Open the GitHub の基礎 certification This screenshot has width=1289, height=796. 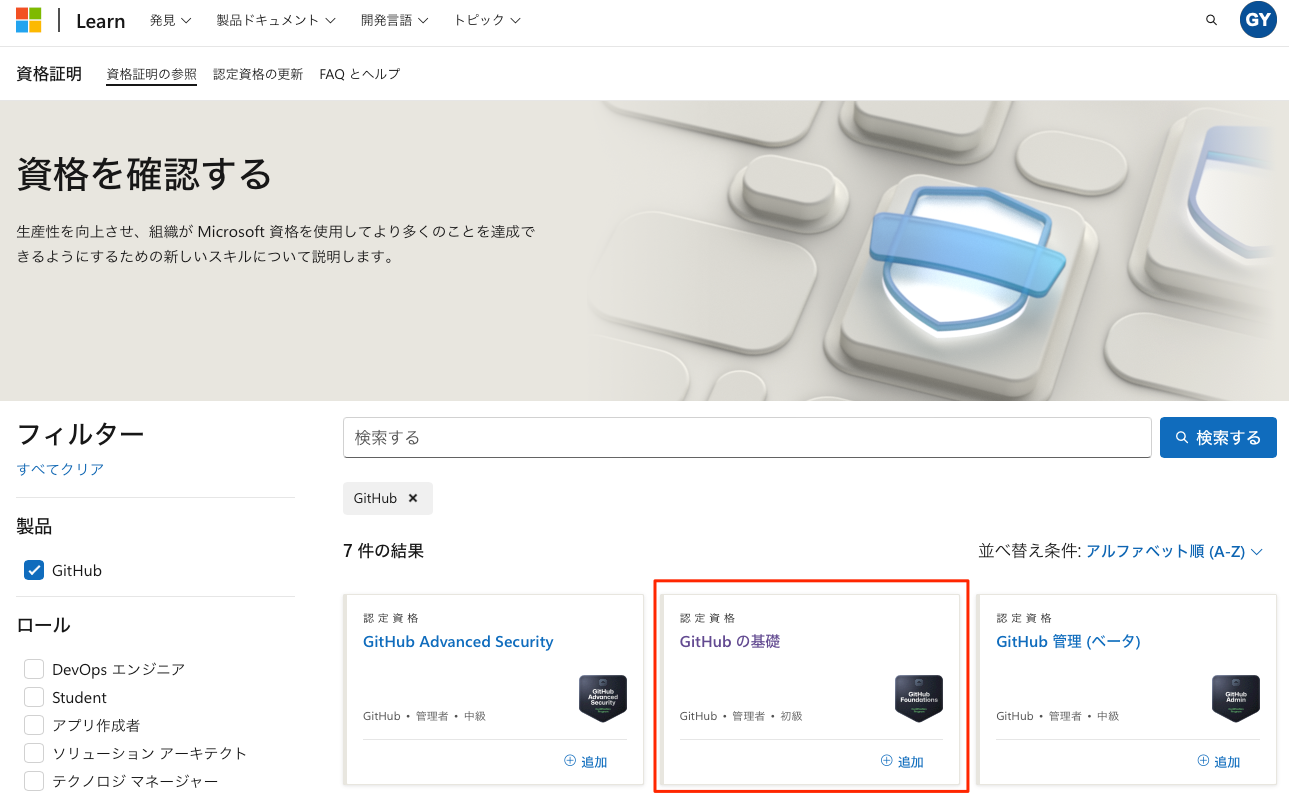(730, 641)
